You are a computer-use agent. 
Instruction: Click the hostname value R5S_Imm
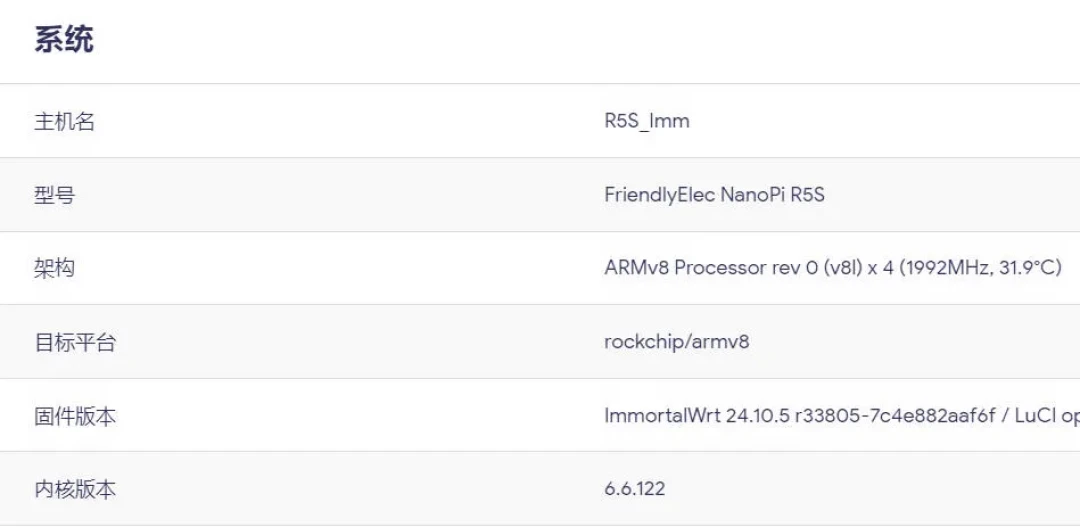pyautogui.click(x=647, y=121)
